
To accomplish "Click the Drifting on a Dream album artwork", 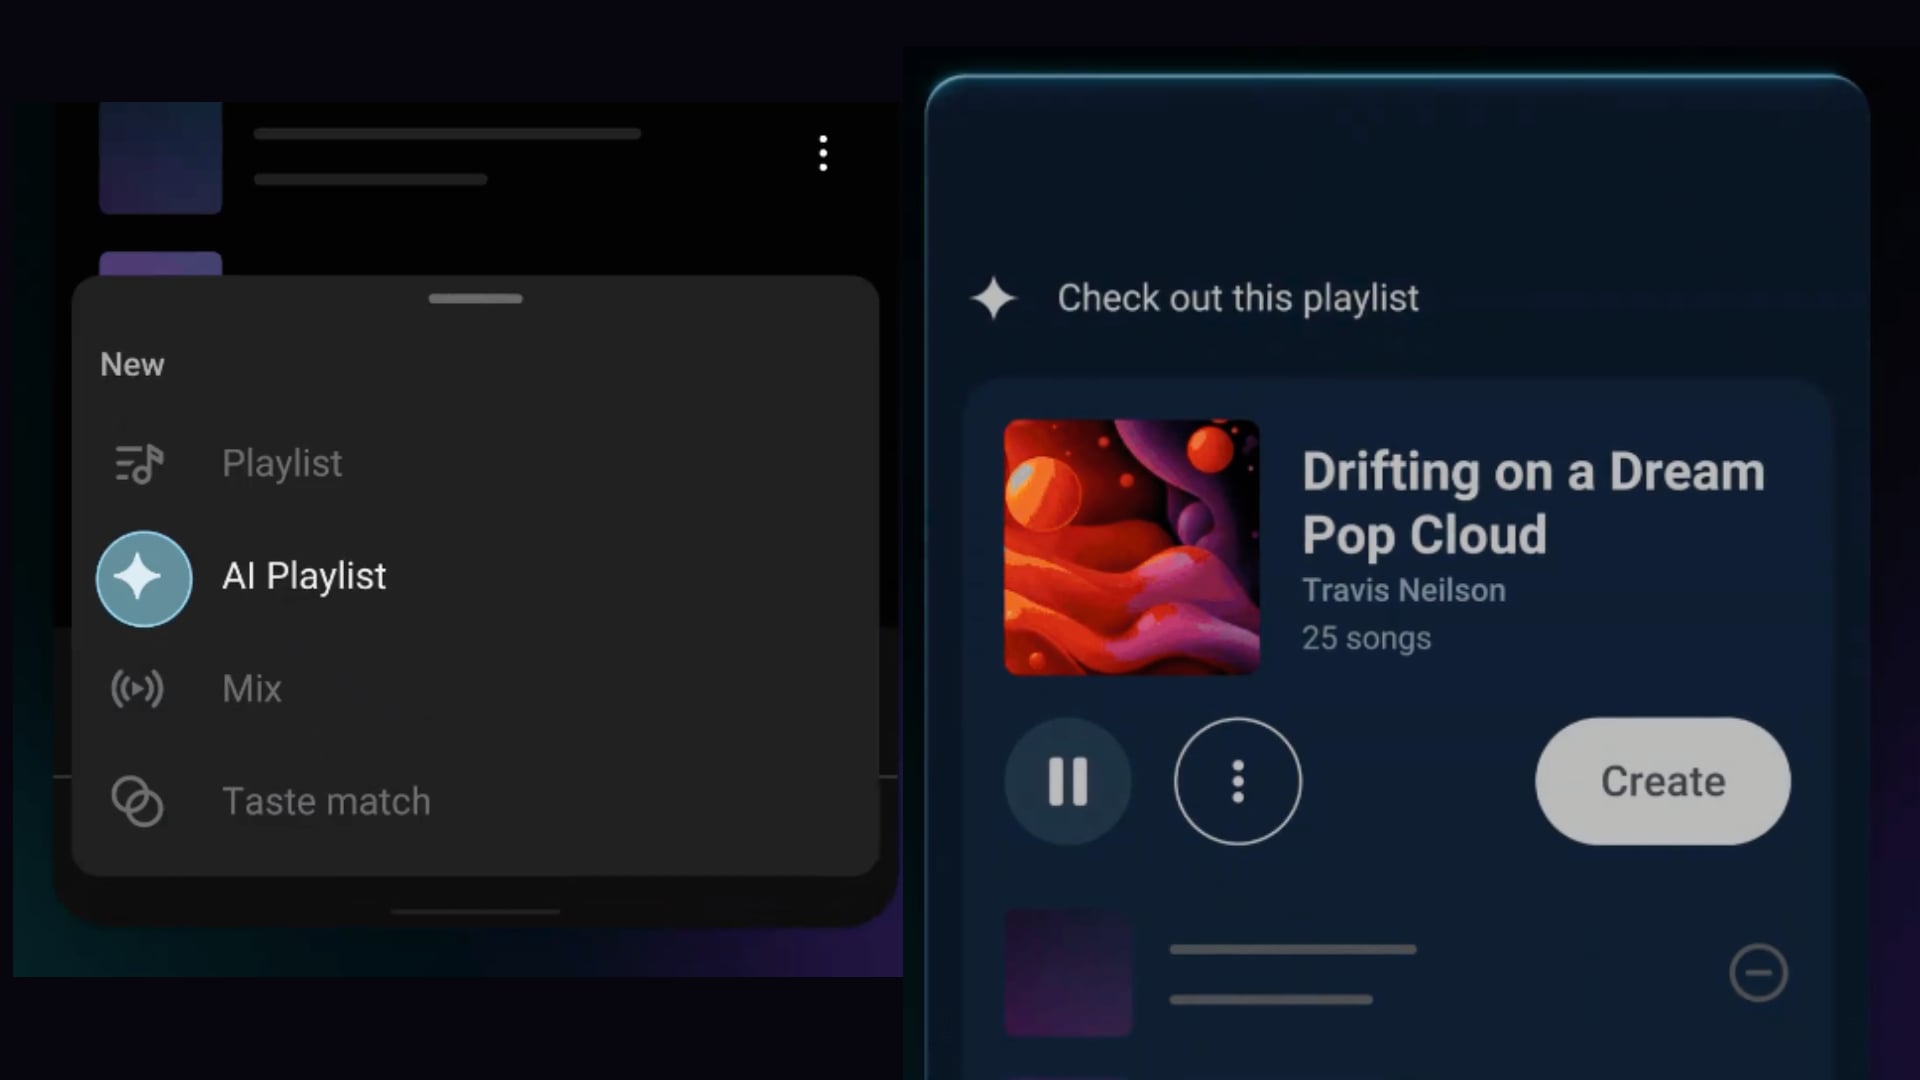I will [x=1131, y=547].
